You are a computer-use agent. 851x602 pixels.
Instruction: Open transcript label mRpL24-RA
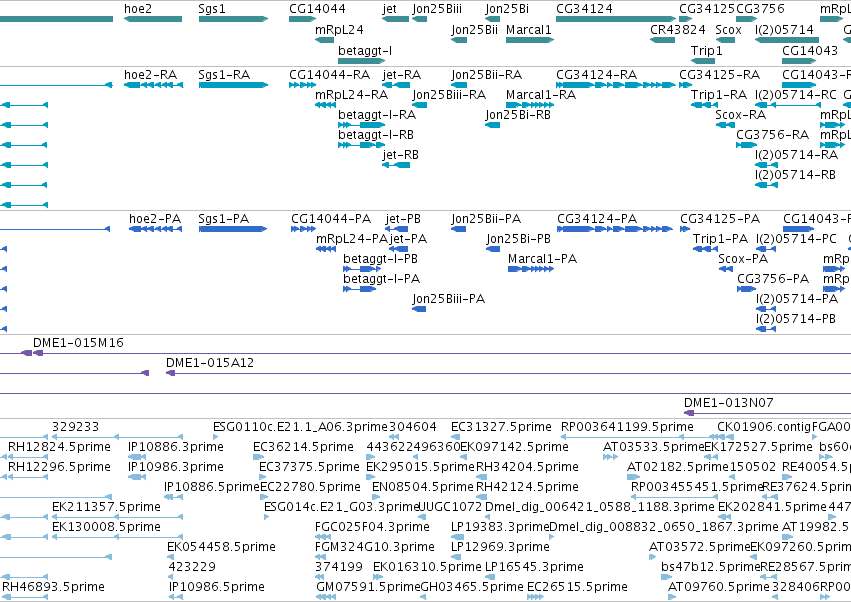351,94
